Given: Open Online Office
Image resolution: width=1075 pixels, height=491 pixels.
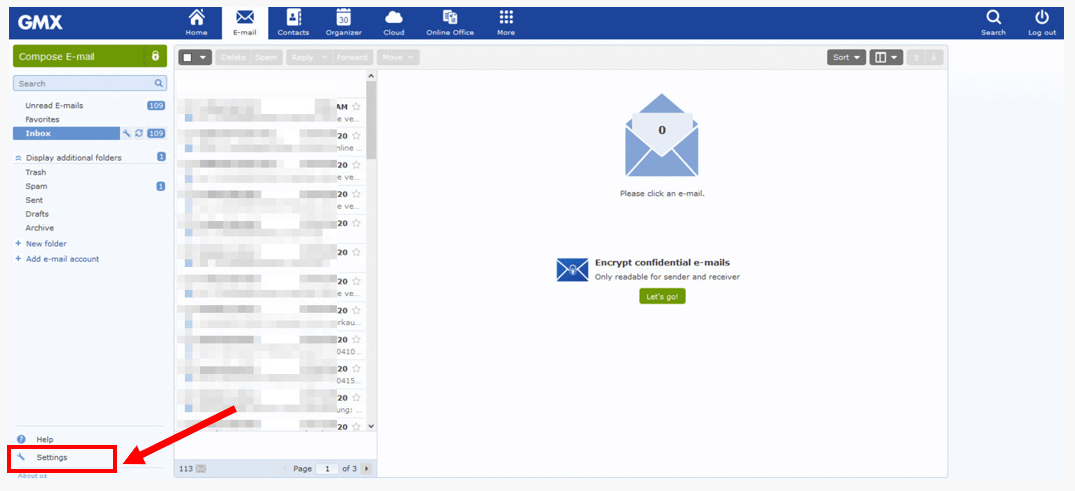Looking at the screenshot, I should [x=450, y=23].
